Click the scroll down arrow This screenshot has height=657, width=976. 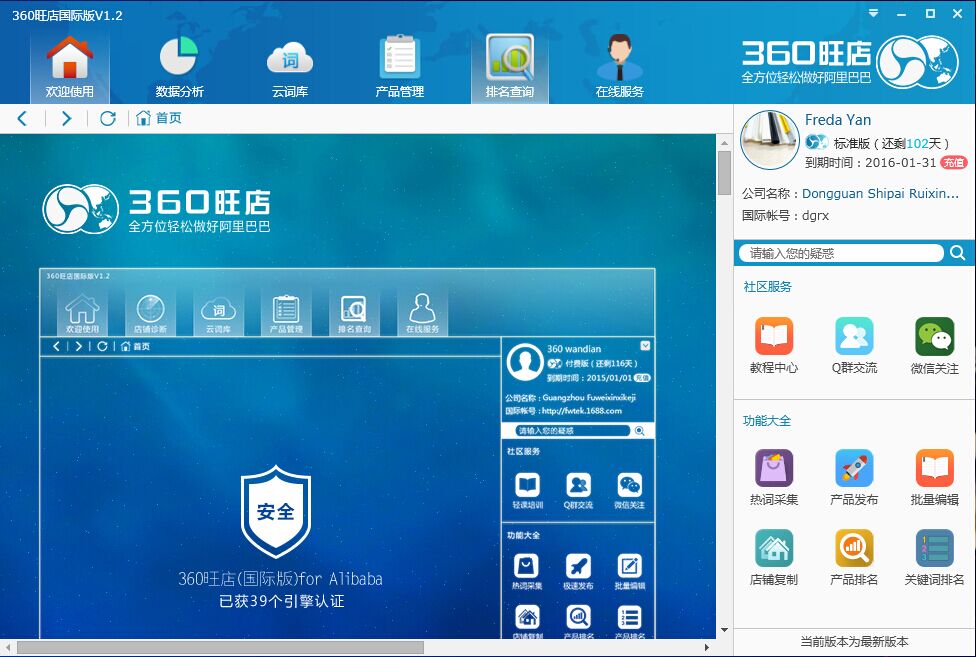click(x=724, y=630)
